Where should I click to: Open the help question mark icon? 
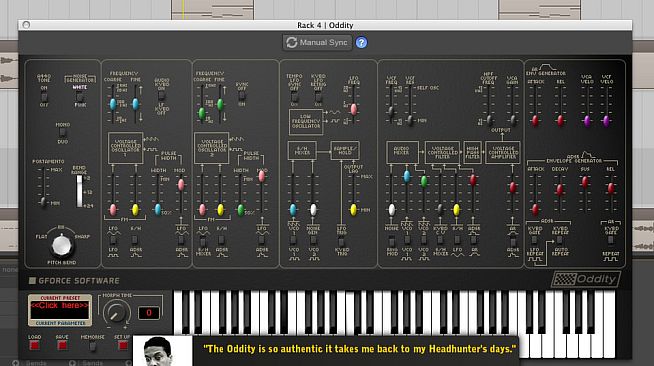(x=361, y=43)
